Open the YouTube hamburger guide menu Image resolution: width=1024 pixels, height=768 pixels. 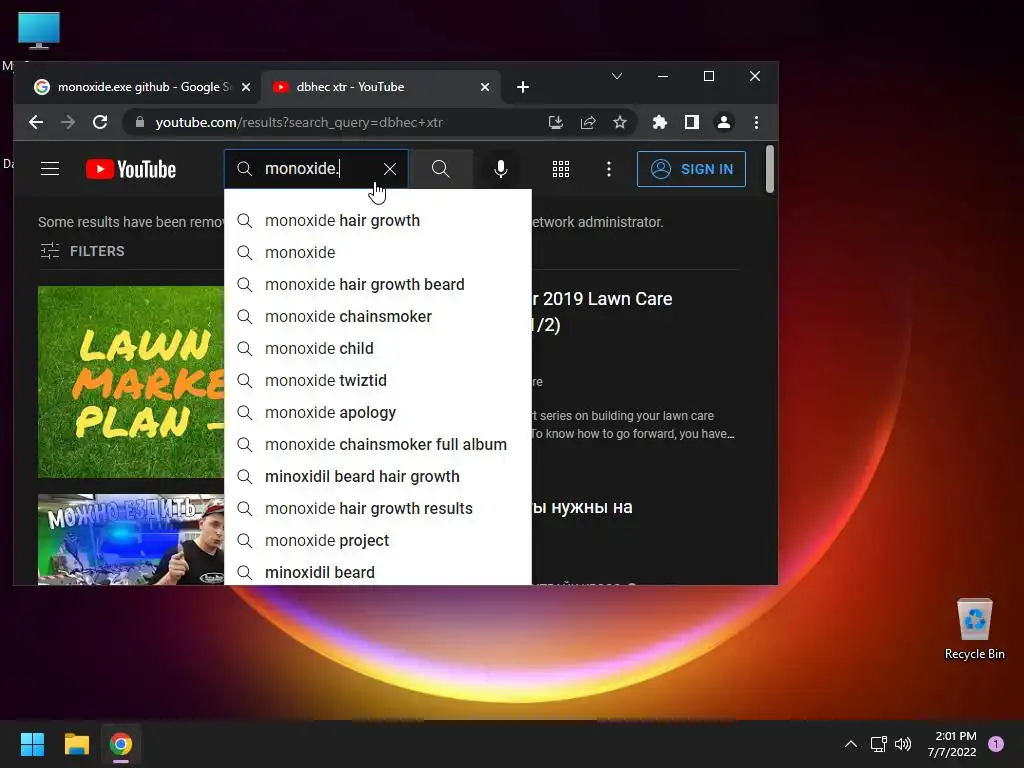click(50, 169)
